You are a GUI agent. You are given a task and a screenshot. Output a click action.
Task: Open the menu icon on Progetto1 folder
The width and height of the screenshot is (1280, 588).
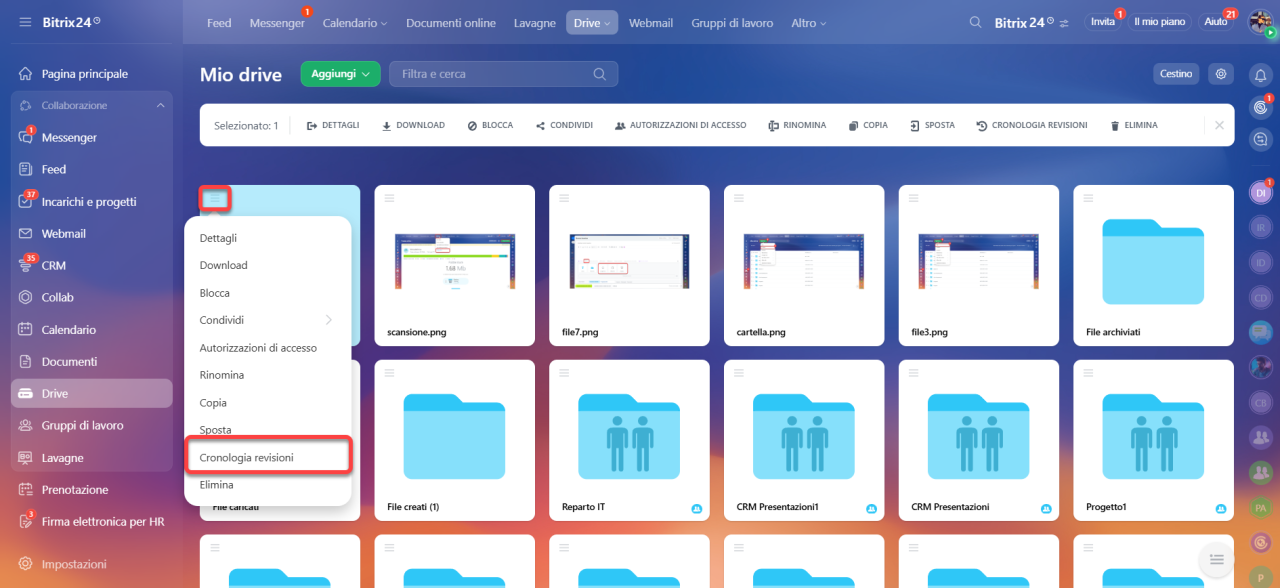point(1088,373)
